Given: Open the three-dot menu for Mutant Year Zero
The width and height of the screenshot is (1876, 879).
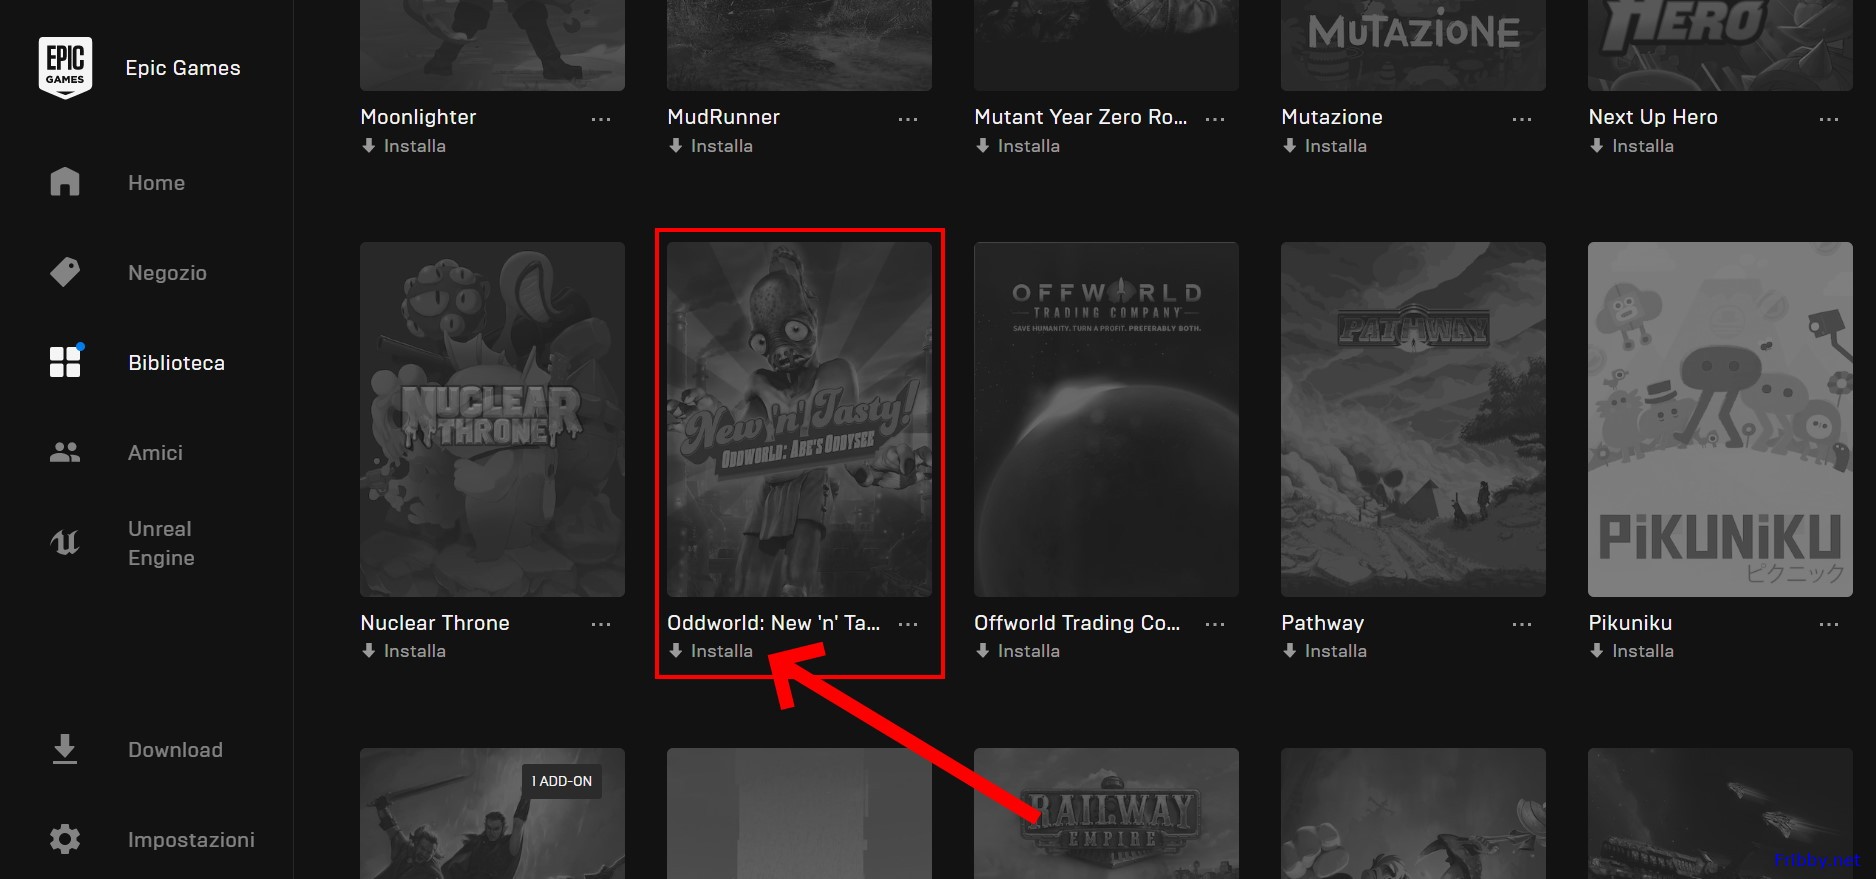Looking at the screenshot, I should click(x=1215, y=119).
